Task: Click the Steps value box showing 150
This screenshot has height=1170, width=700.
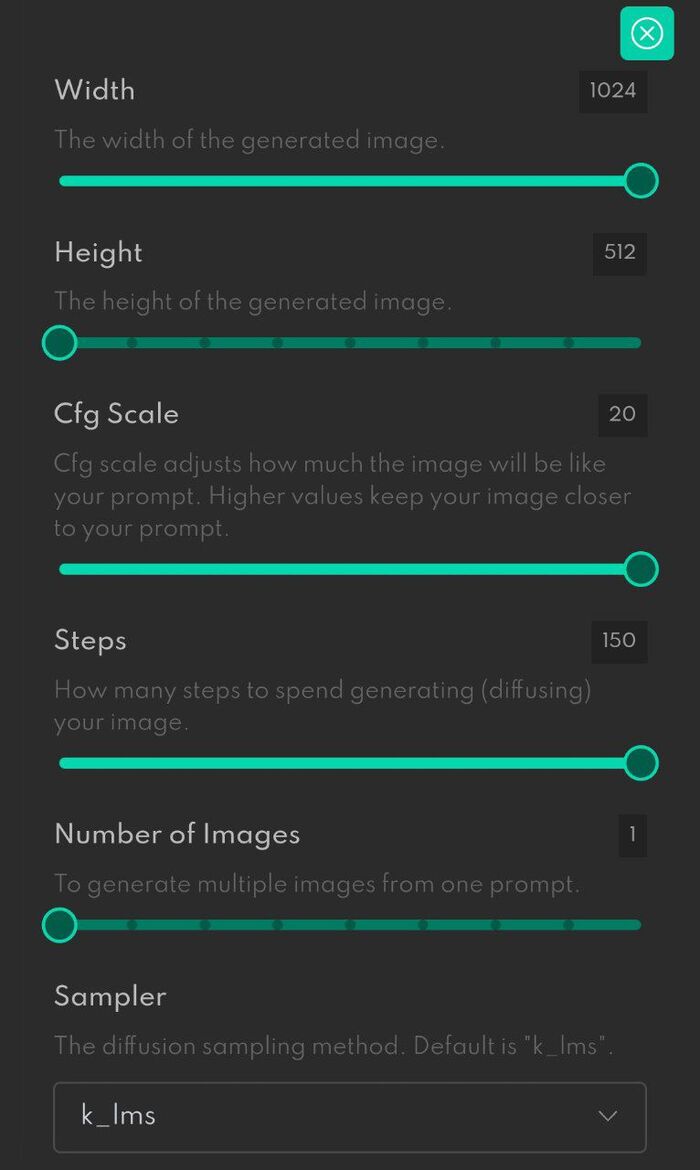Action: [x=619, y=640]
